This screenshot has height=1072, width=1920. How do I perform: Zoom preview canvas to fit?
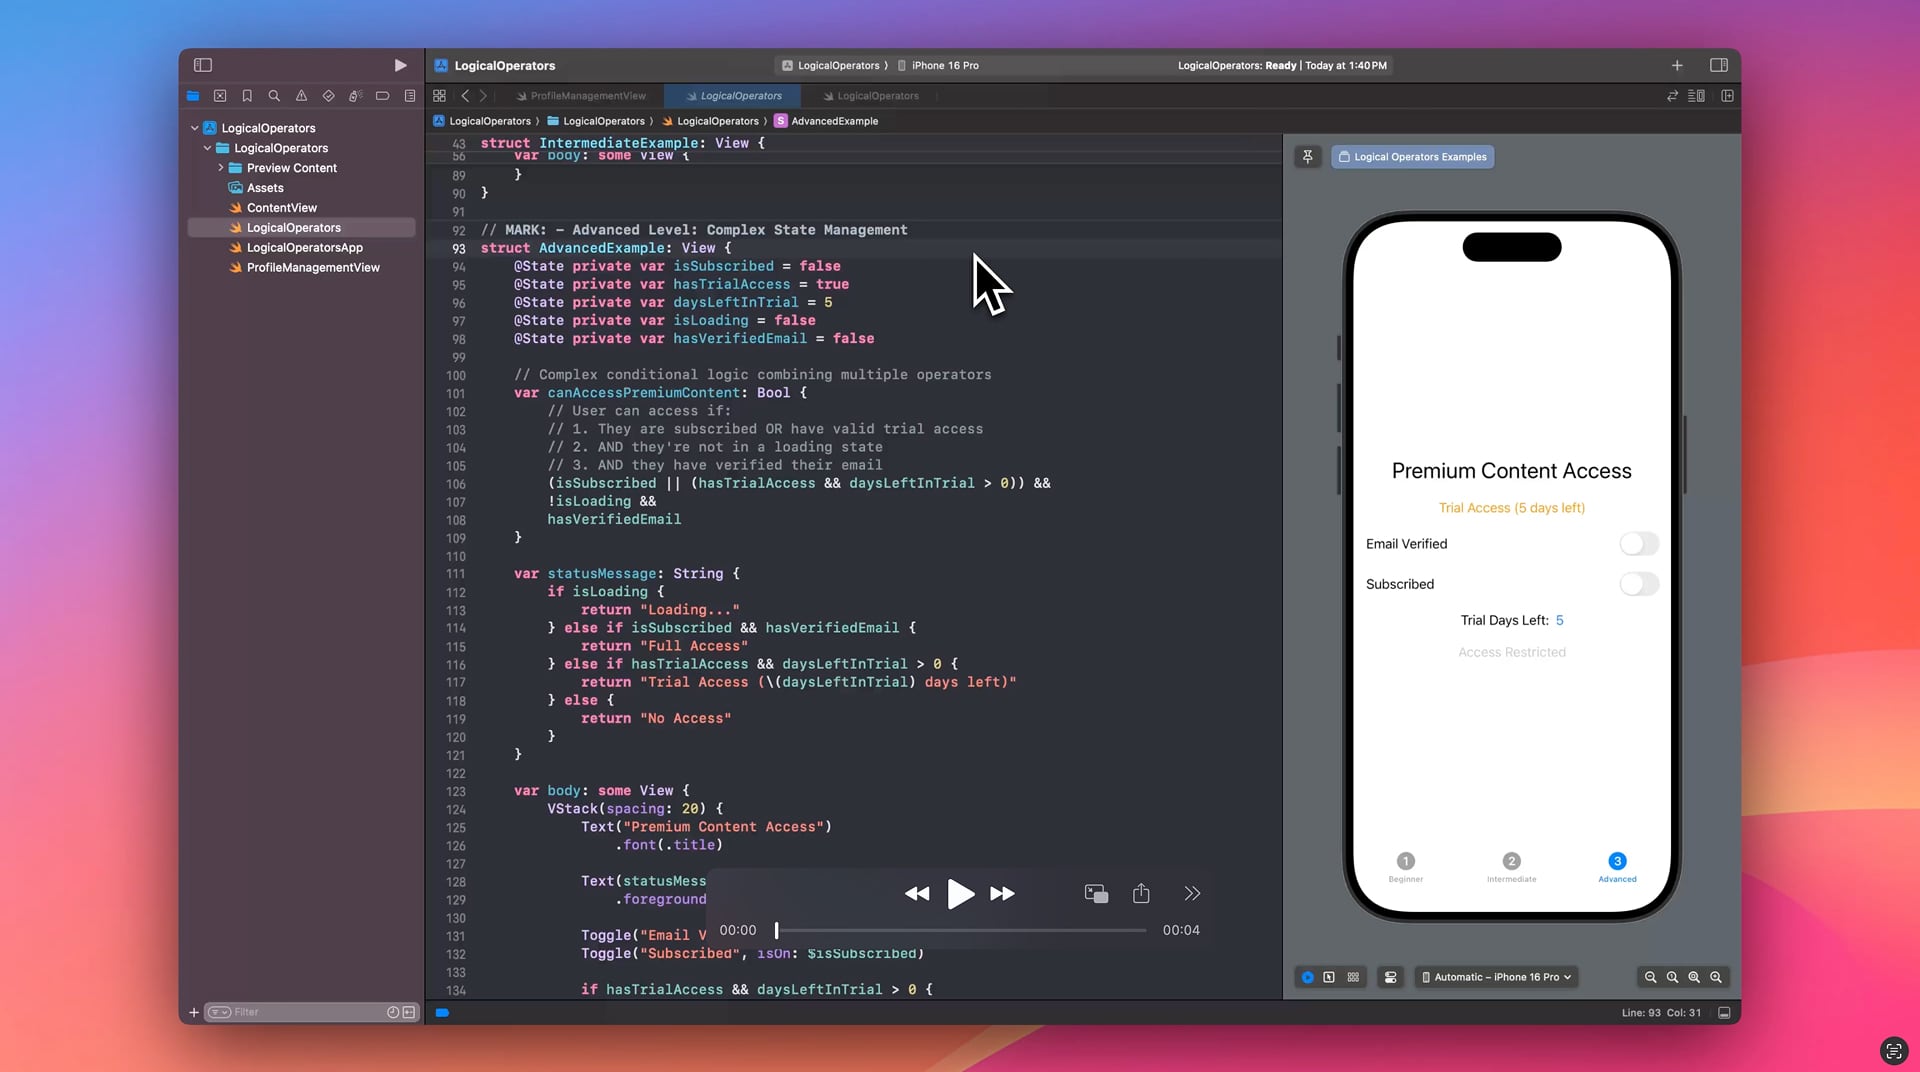pyautogui.click(x=1694, y=977)
